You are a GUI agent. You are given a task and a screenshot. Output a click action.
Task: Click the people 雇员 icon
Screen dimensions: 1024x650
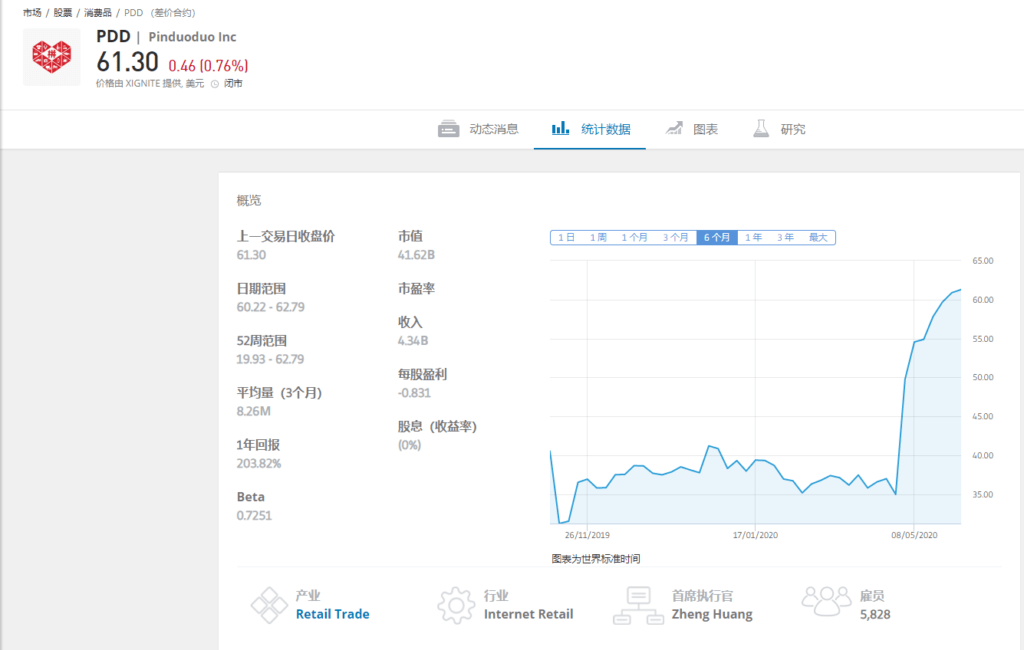[826, 601]
